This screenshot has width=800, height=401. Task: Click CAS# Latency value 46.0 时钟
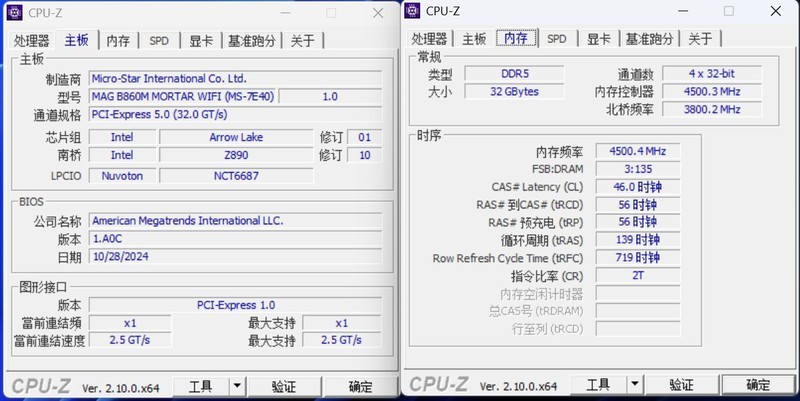638,187
